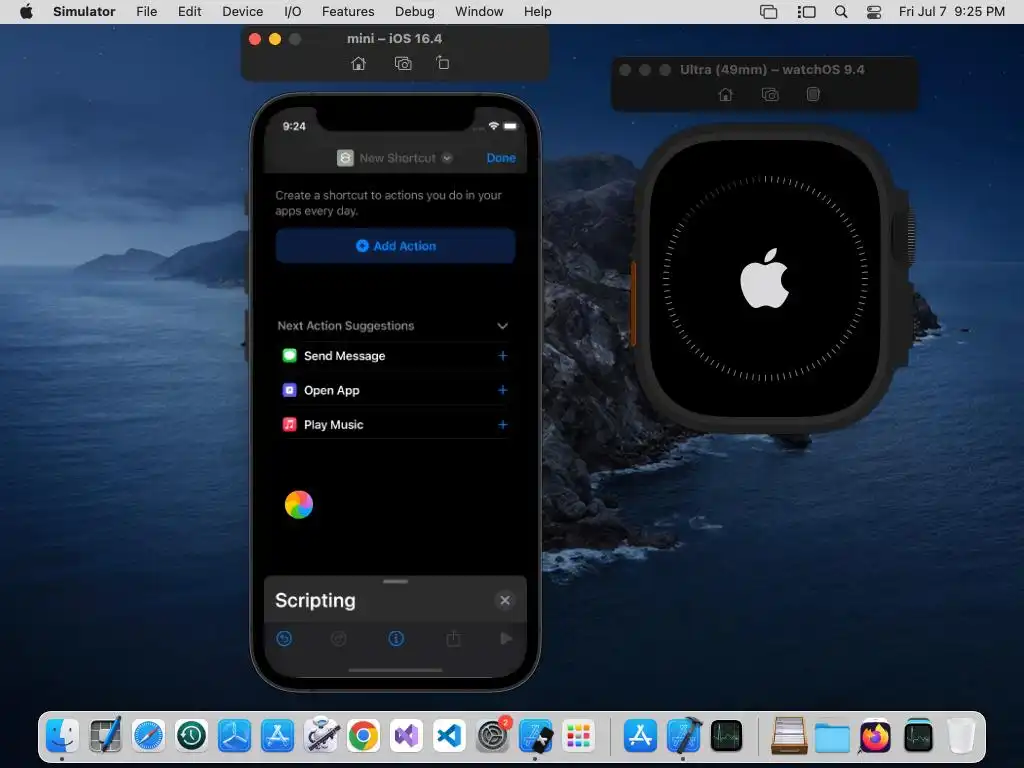The image size is (1024, 768).
Task: Tap the Open App suggestion label
Action: click(332, 391)
